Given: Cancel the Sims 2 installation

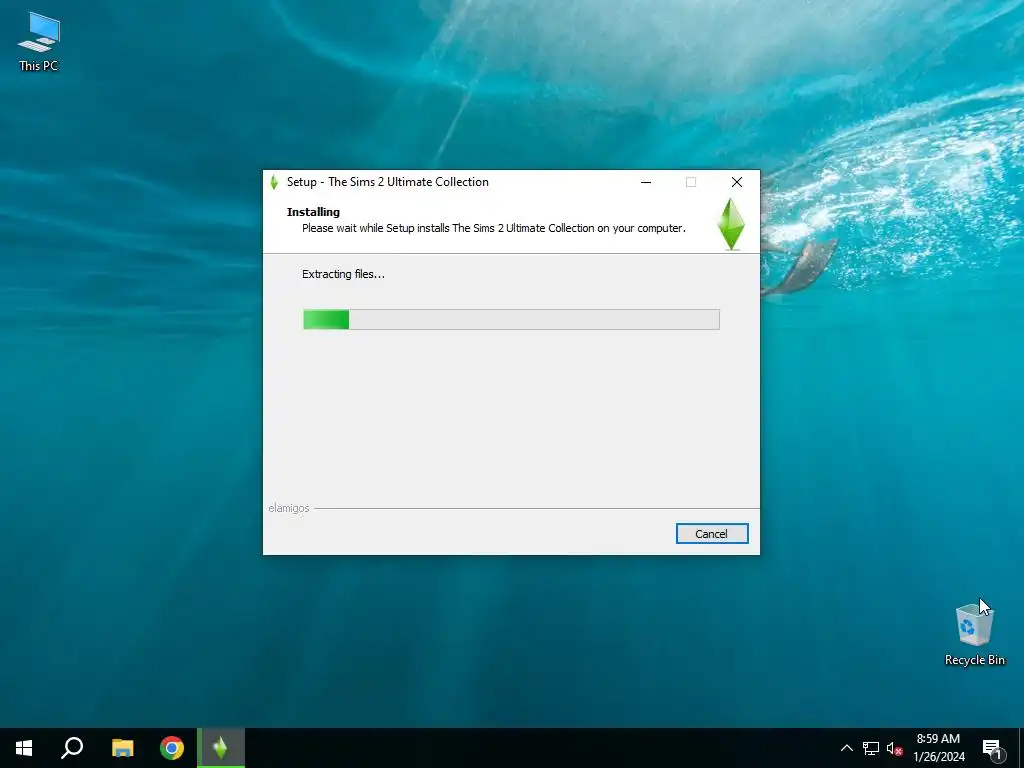Looking at the screenshot, I should pyautogui.click(x=711, y=534).
